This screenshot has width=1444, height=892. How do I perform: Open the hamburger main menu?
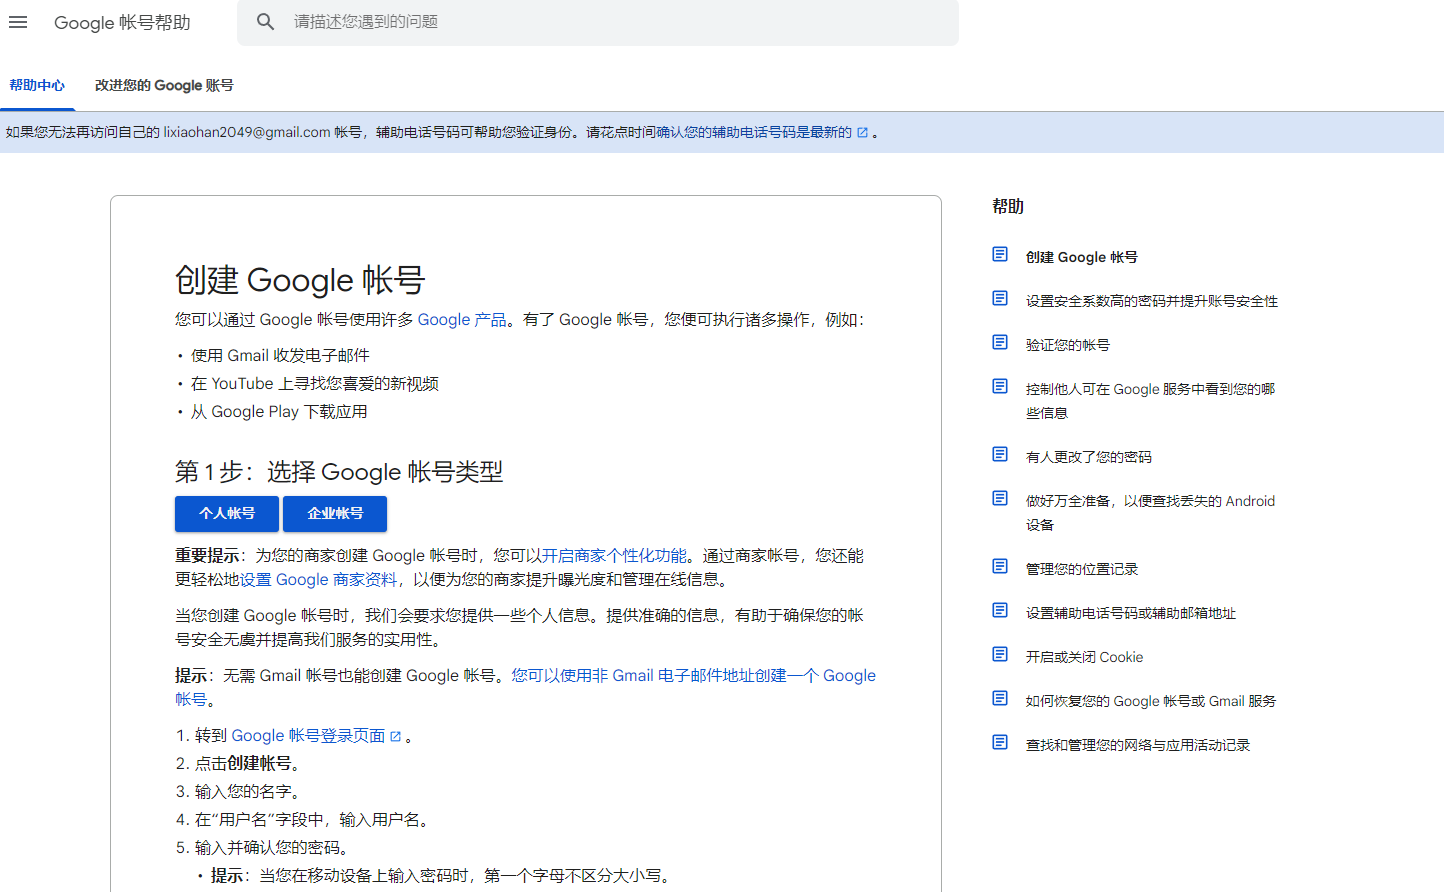[18, 22]
